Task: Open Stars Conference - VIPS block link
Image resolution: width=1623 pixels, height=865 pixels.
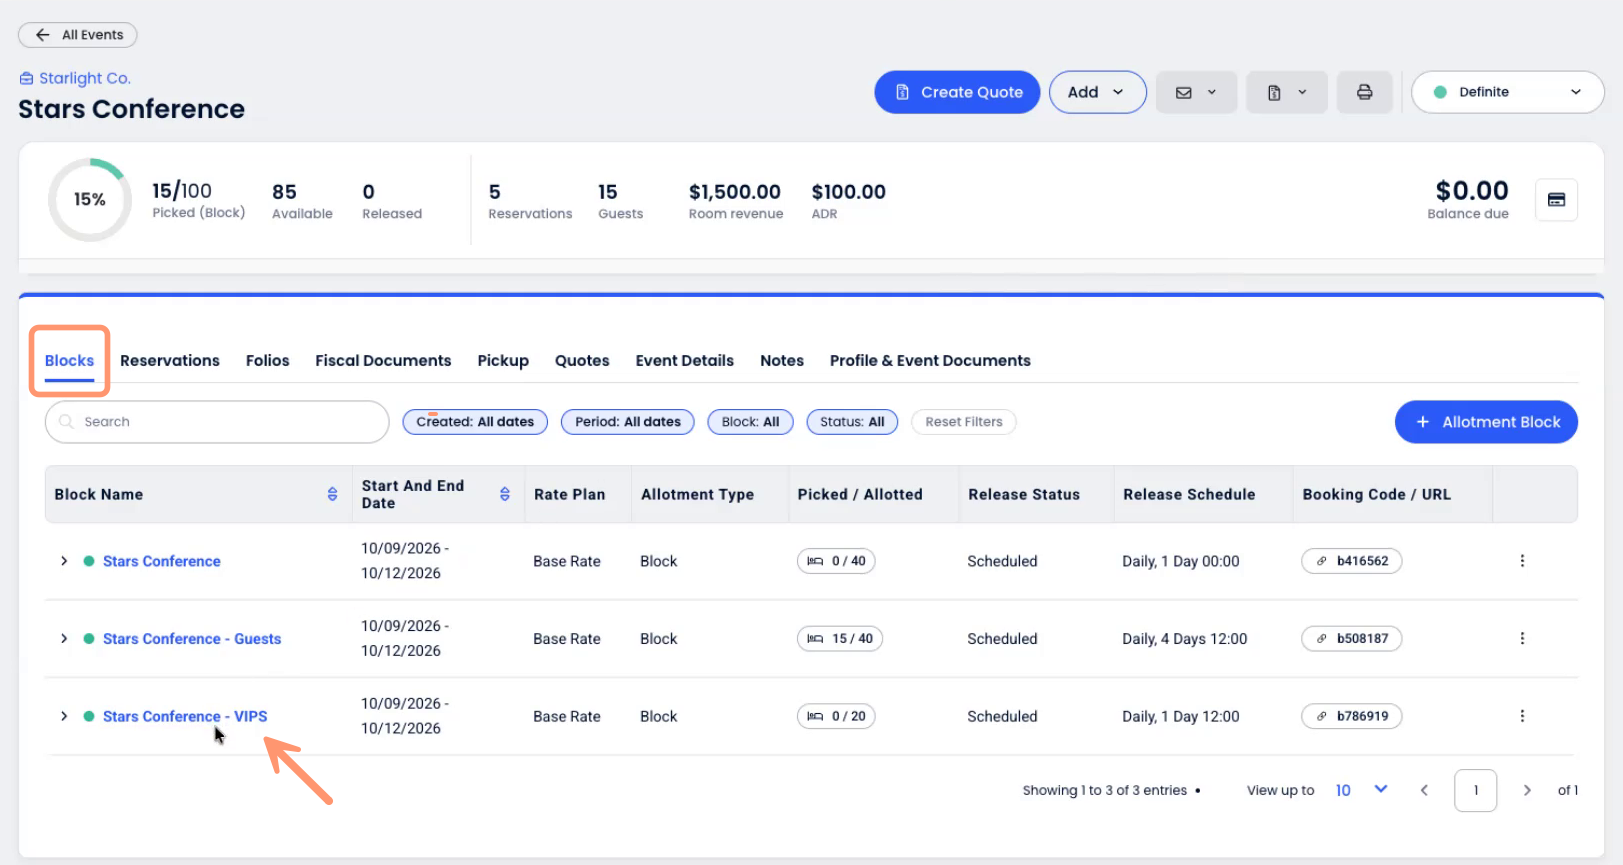Action: [185, 716]
